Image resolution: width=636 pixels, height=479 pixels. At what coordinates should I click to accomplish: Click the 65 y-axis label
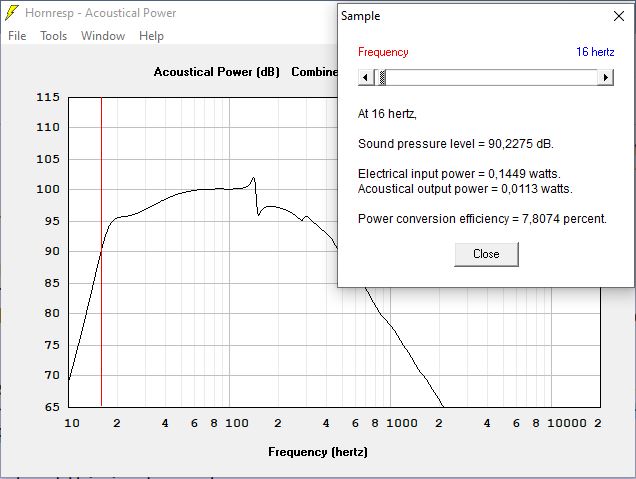click(52, 407)
